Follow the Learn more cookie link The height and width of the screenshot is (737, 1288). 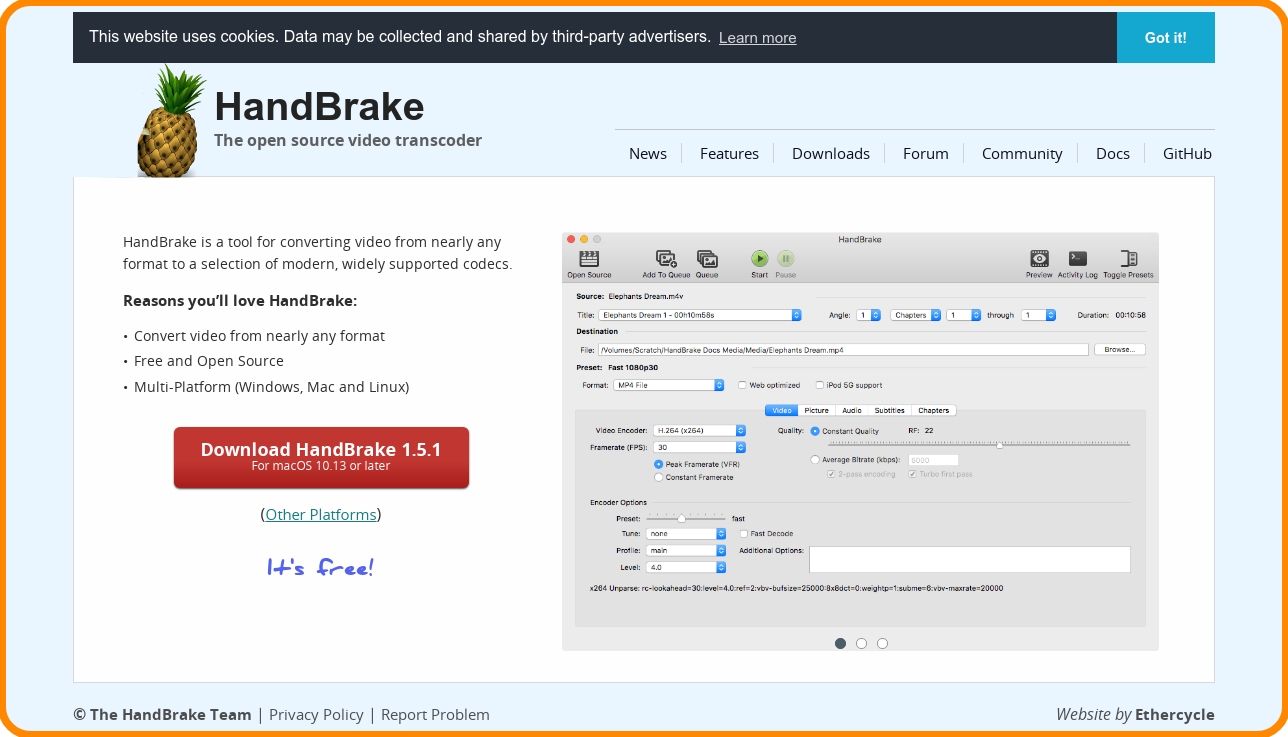pos(758,38)
